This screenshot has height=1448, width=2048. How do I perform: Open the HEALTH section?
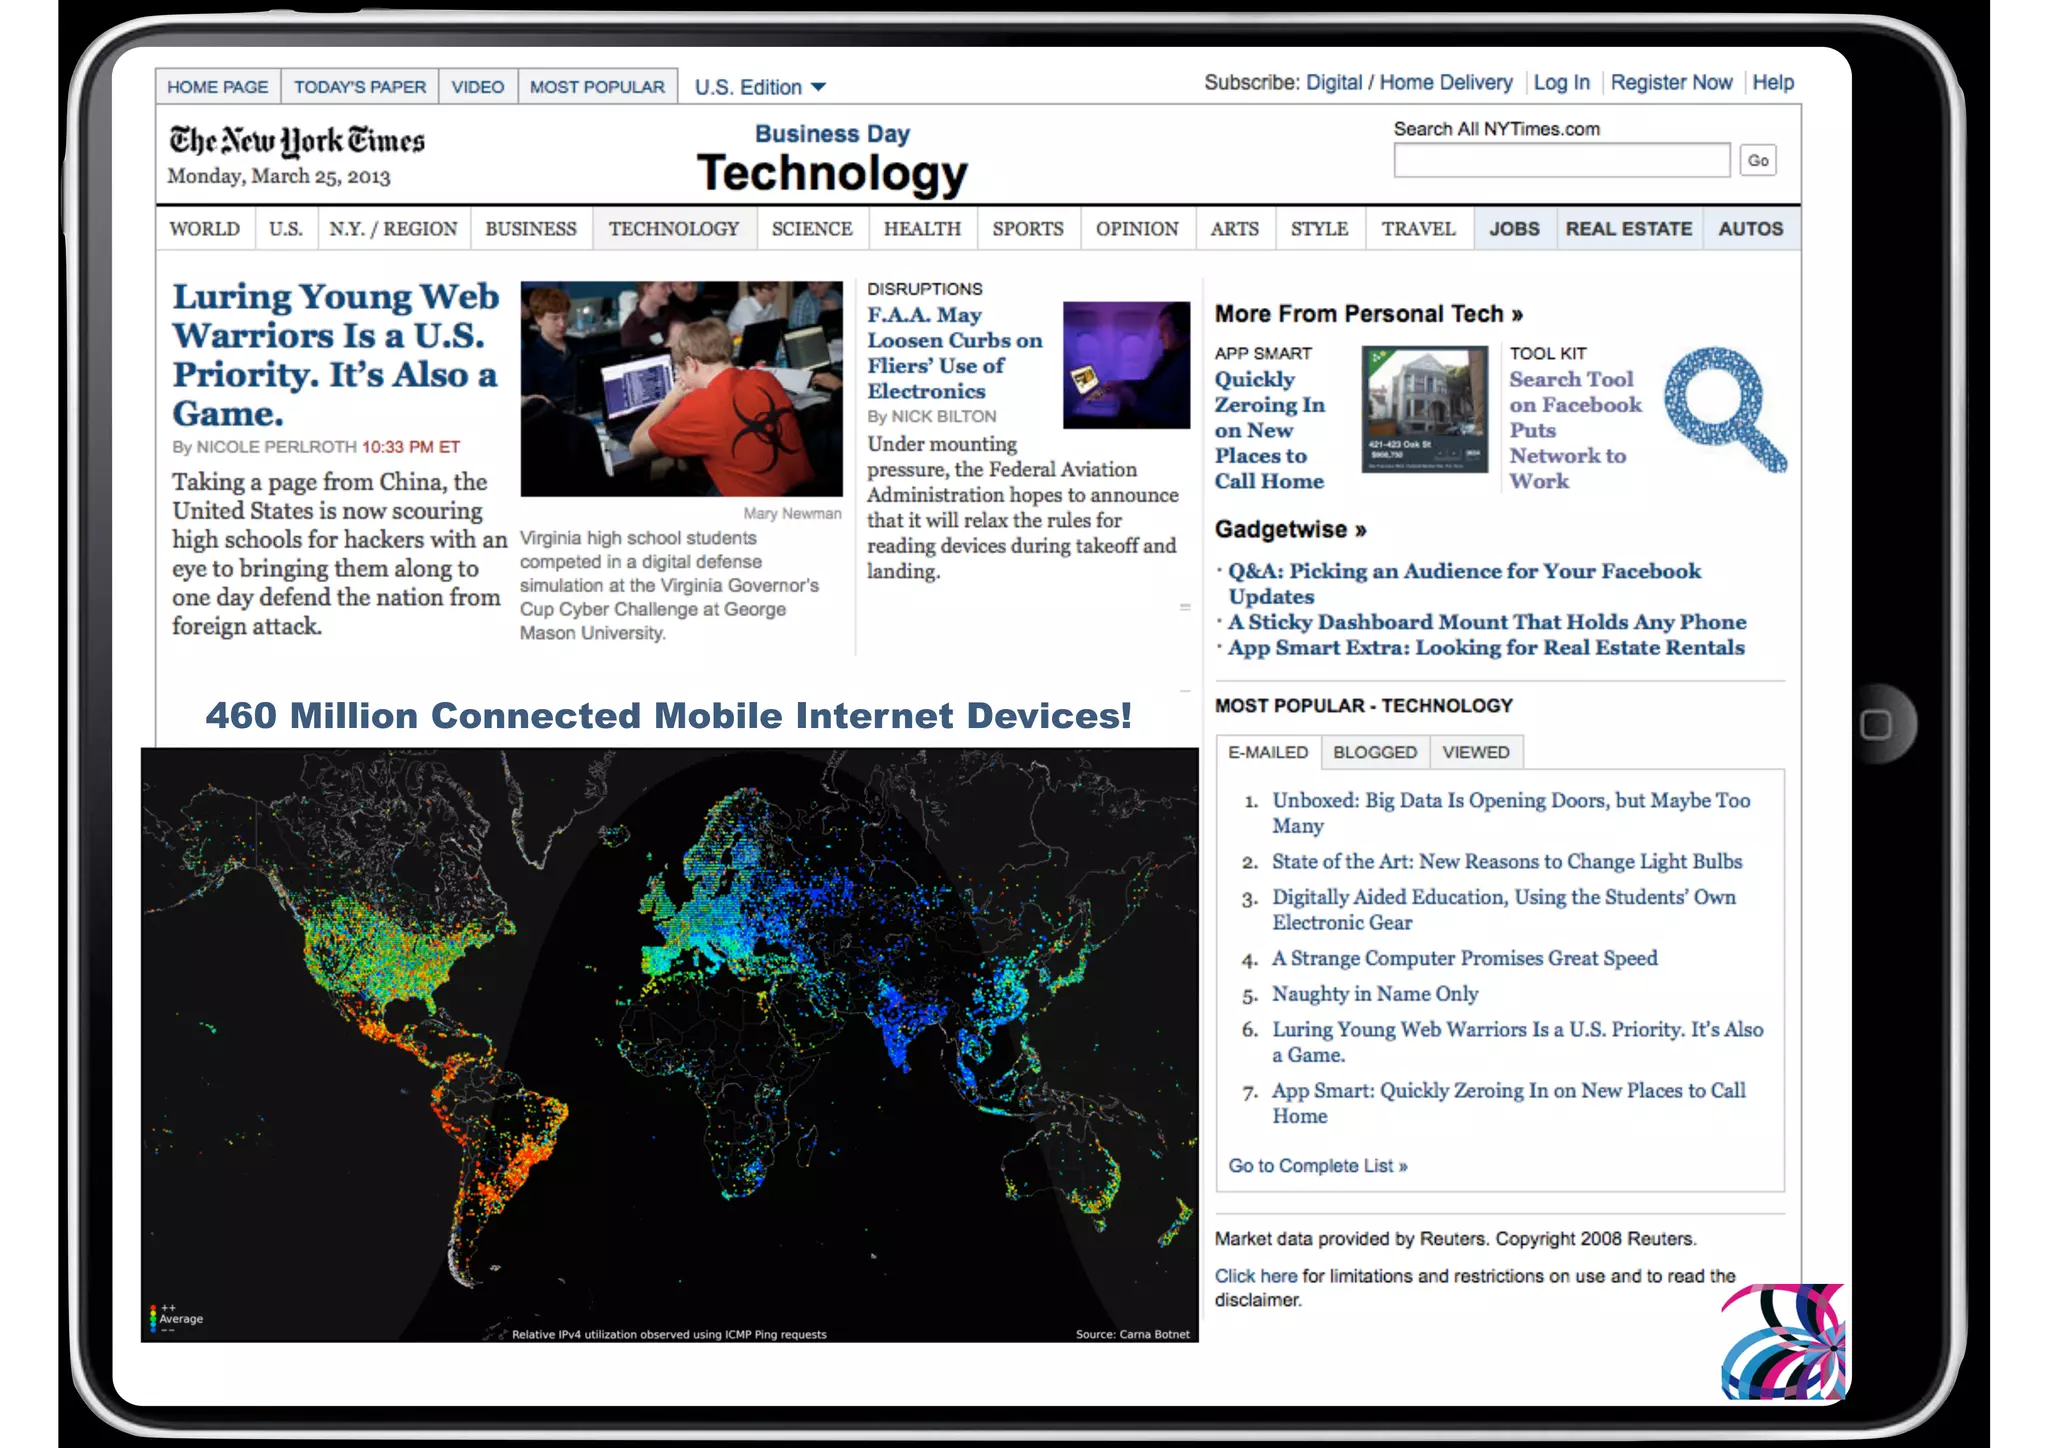[922, 229]
